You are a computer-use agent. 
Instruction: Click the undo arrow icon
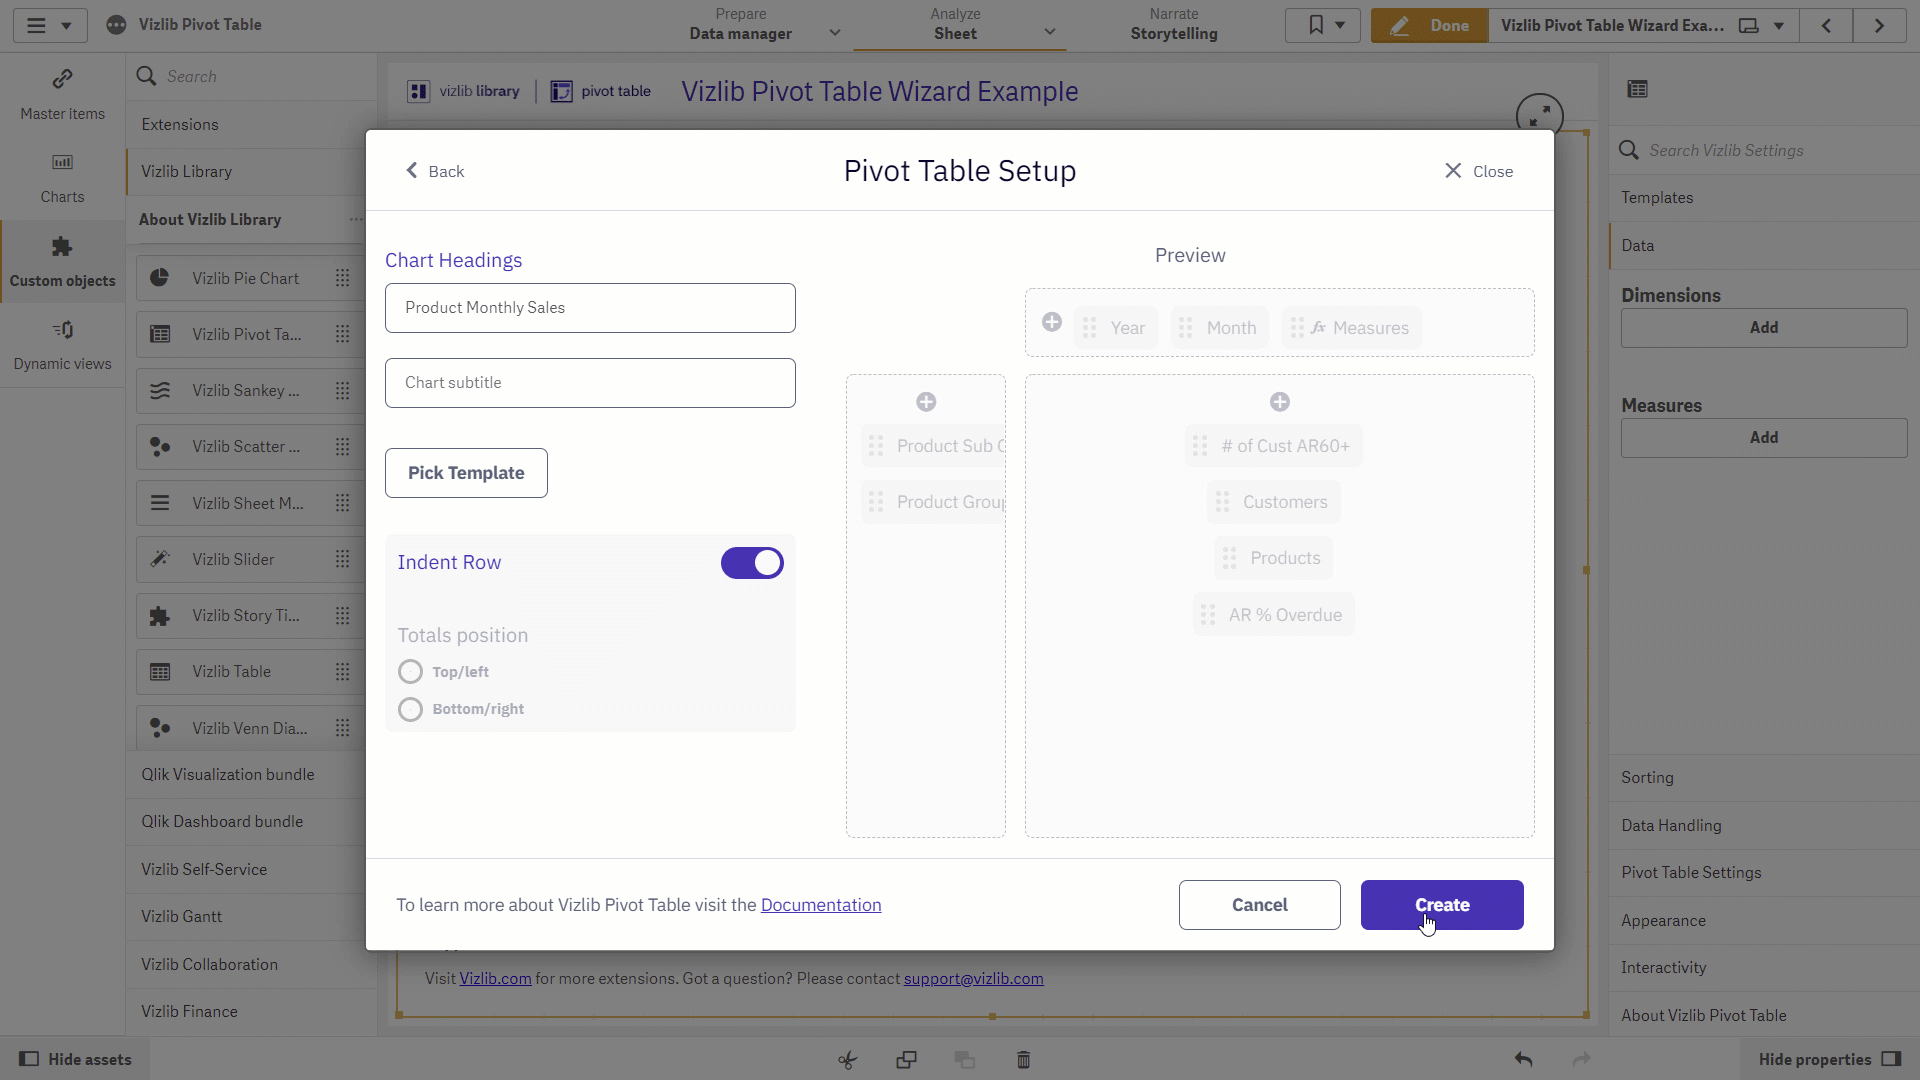click(1523, 1059)
